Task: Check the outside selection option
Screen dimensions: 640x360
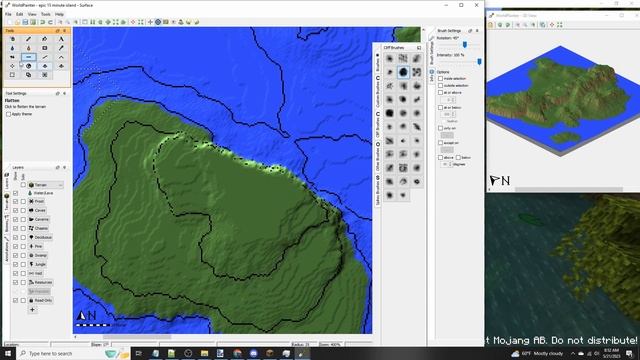Action: click(x=440, y=86)
